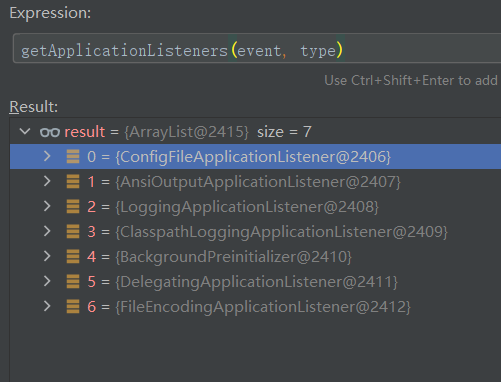Select the DelegatingApplicationListener@2411 row
Viewport: 501px width, 382px height.
coord(255,282)
